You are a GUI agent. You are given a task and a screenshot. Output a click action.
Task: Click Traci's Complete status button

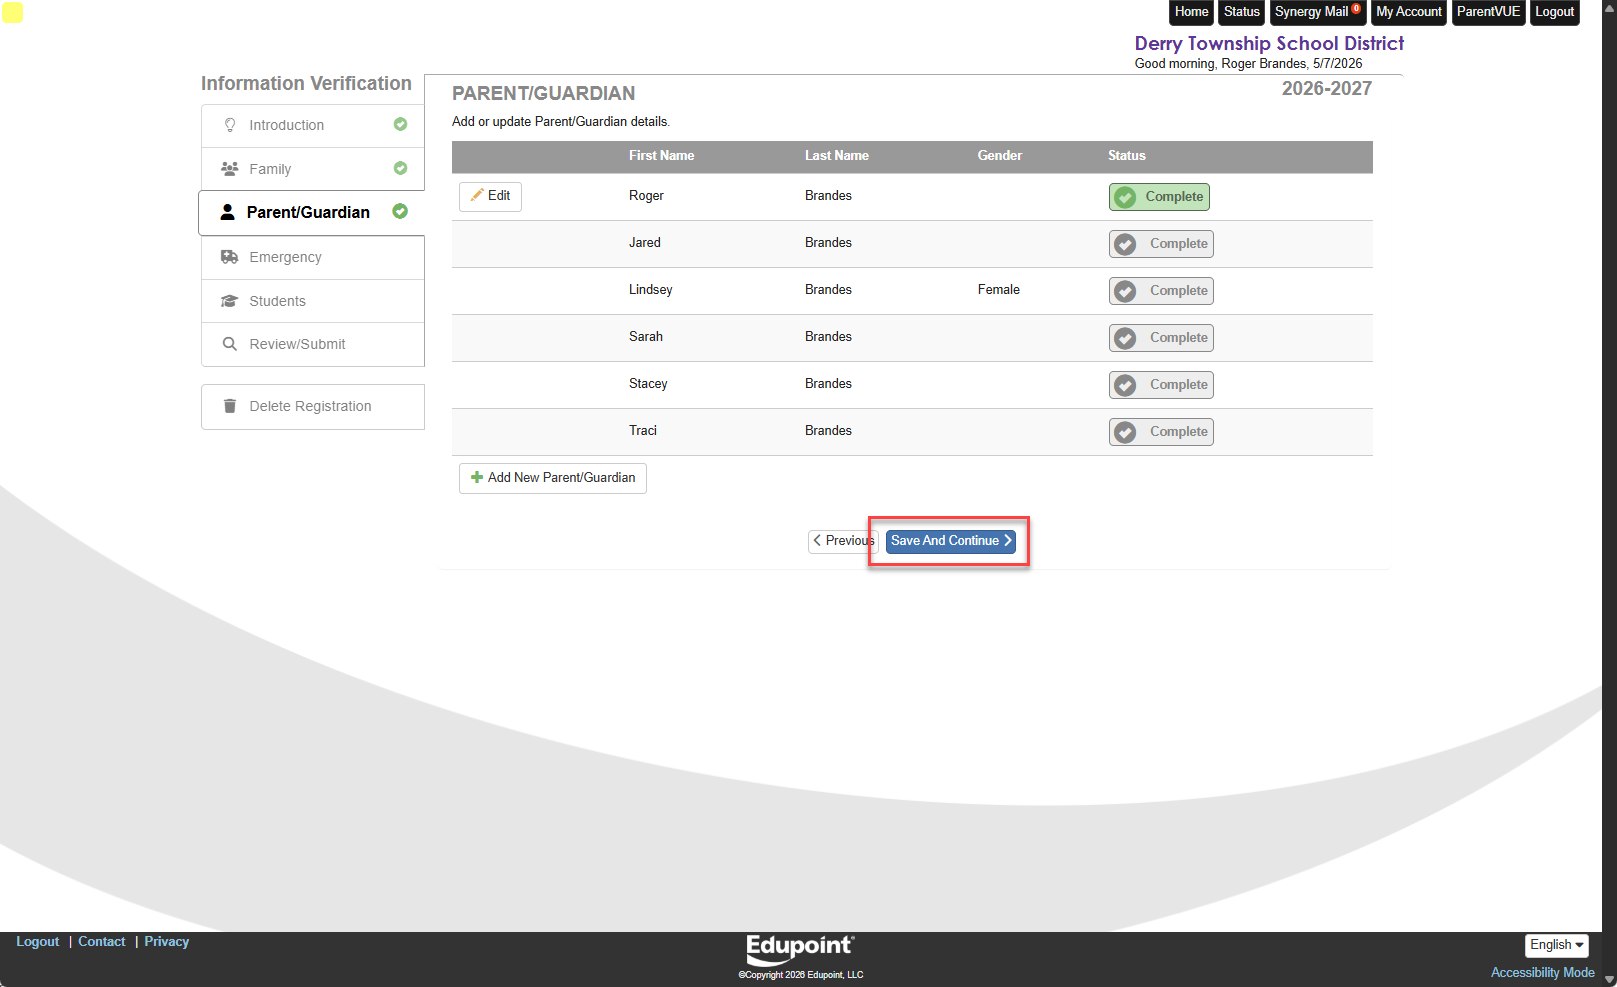click(1161, 432)
